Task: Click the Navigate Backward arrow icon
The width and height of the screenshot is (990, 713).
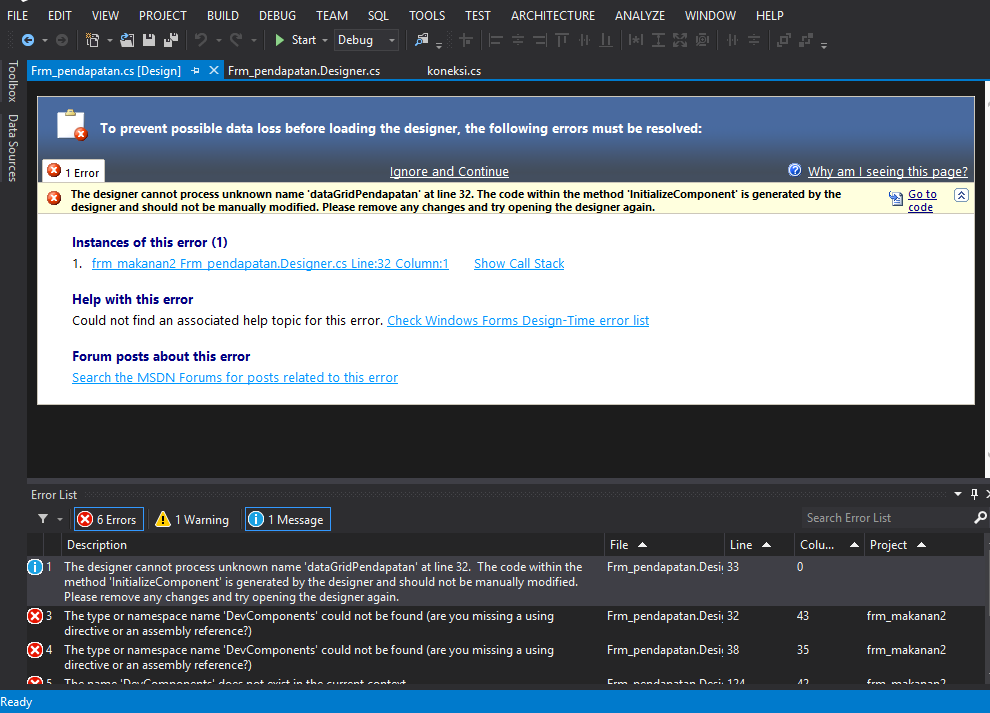Action: [29, 40]
